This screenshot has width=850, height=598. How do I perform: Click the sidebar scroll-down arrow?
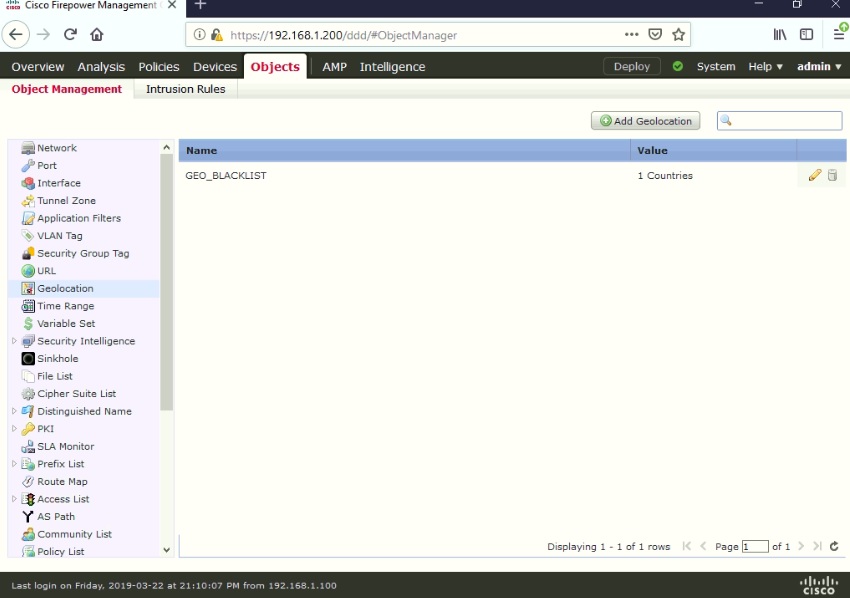[166, 549]
